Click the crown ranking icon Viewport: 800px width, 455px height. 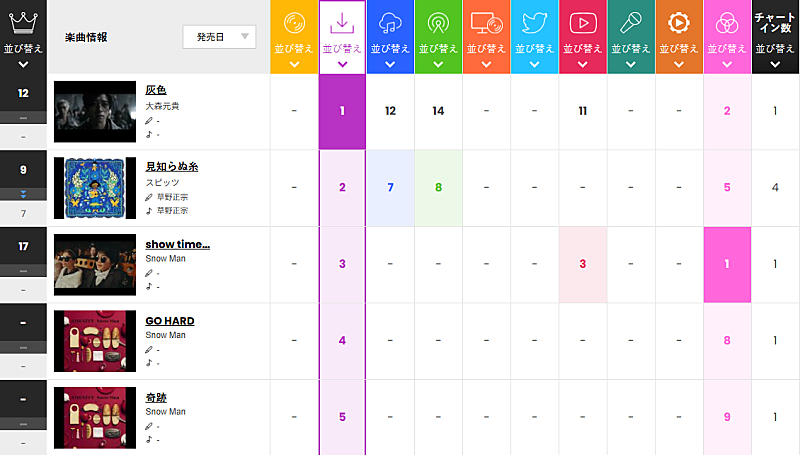pos(23,23)
